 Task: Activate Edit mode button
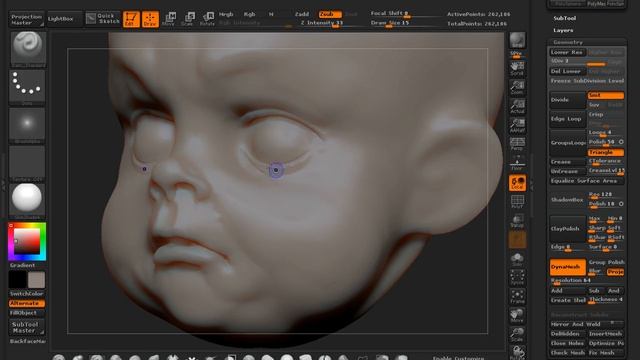131,19
